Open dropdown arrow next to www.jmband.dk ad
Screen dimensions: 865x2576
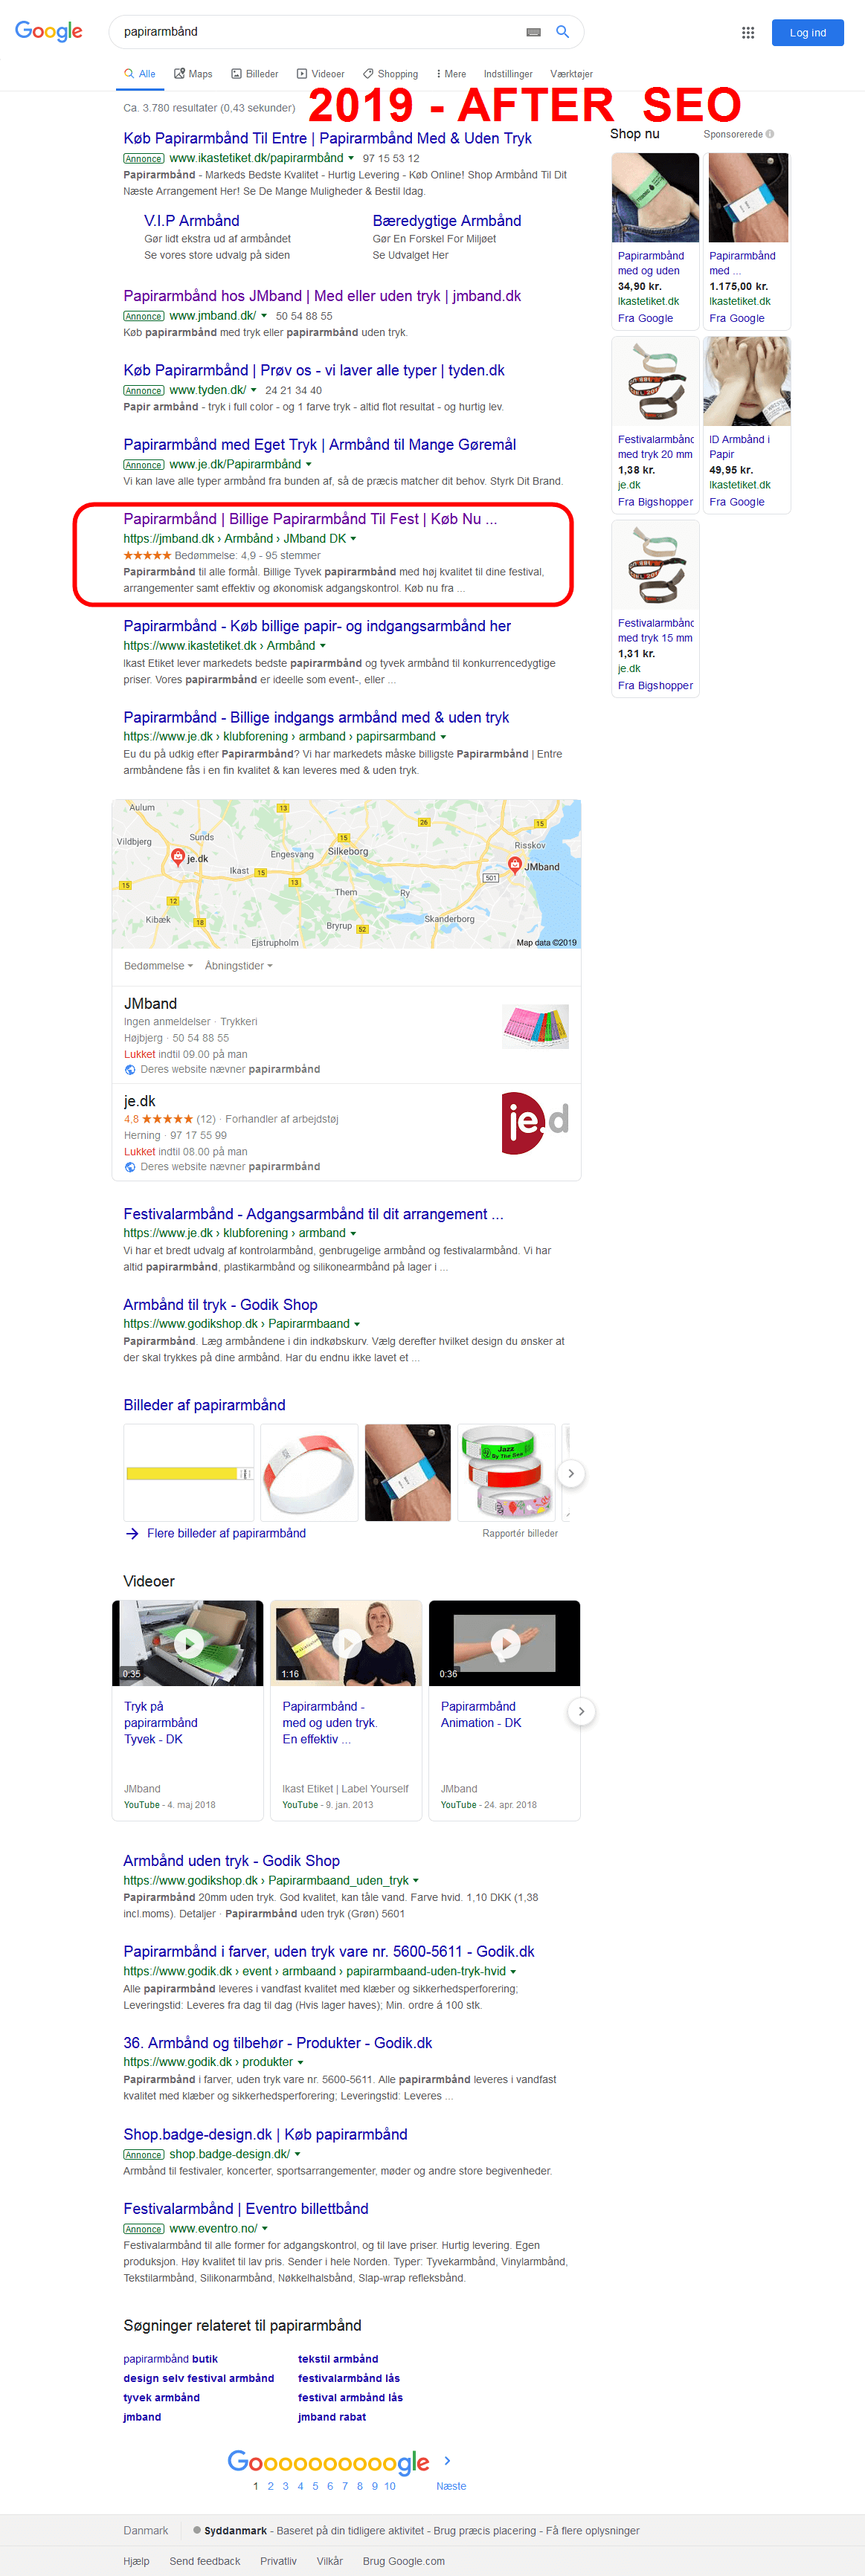[x=264, y=317]
